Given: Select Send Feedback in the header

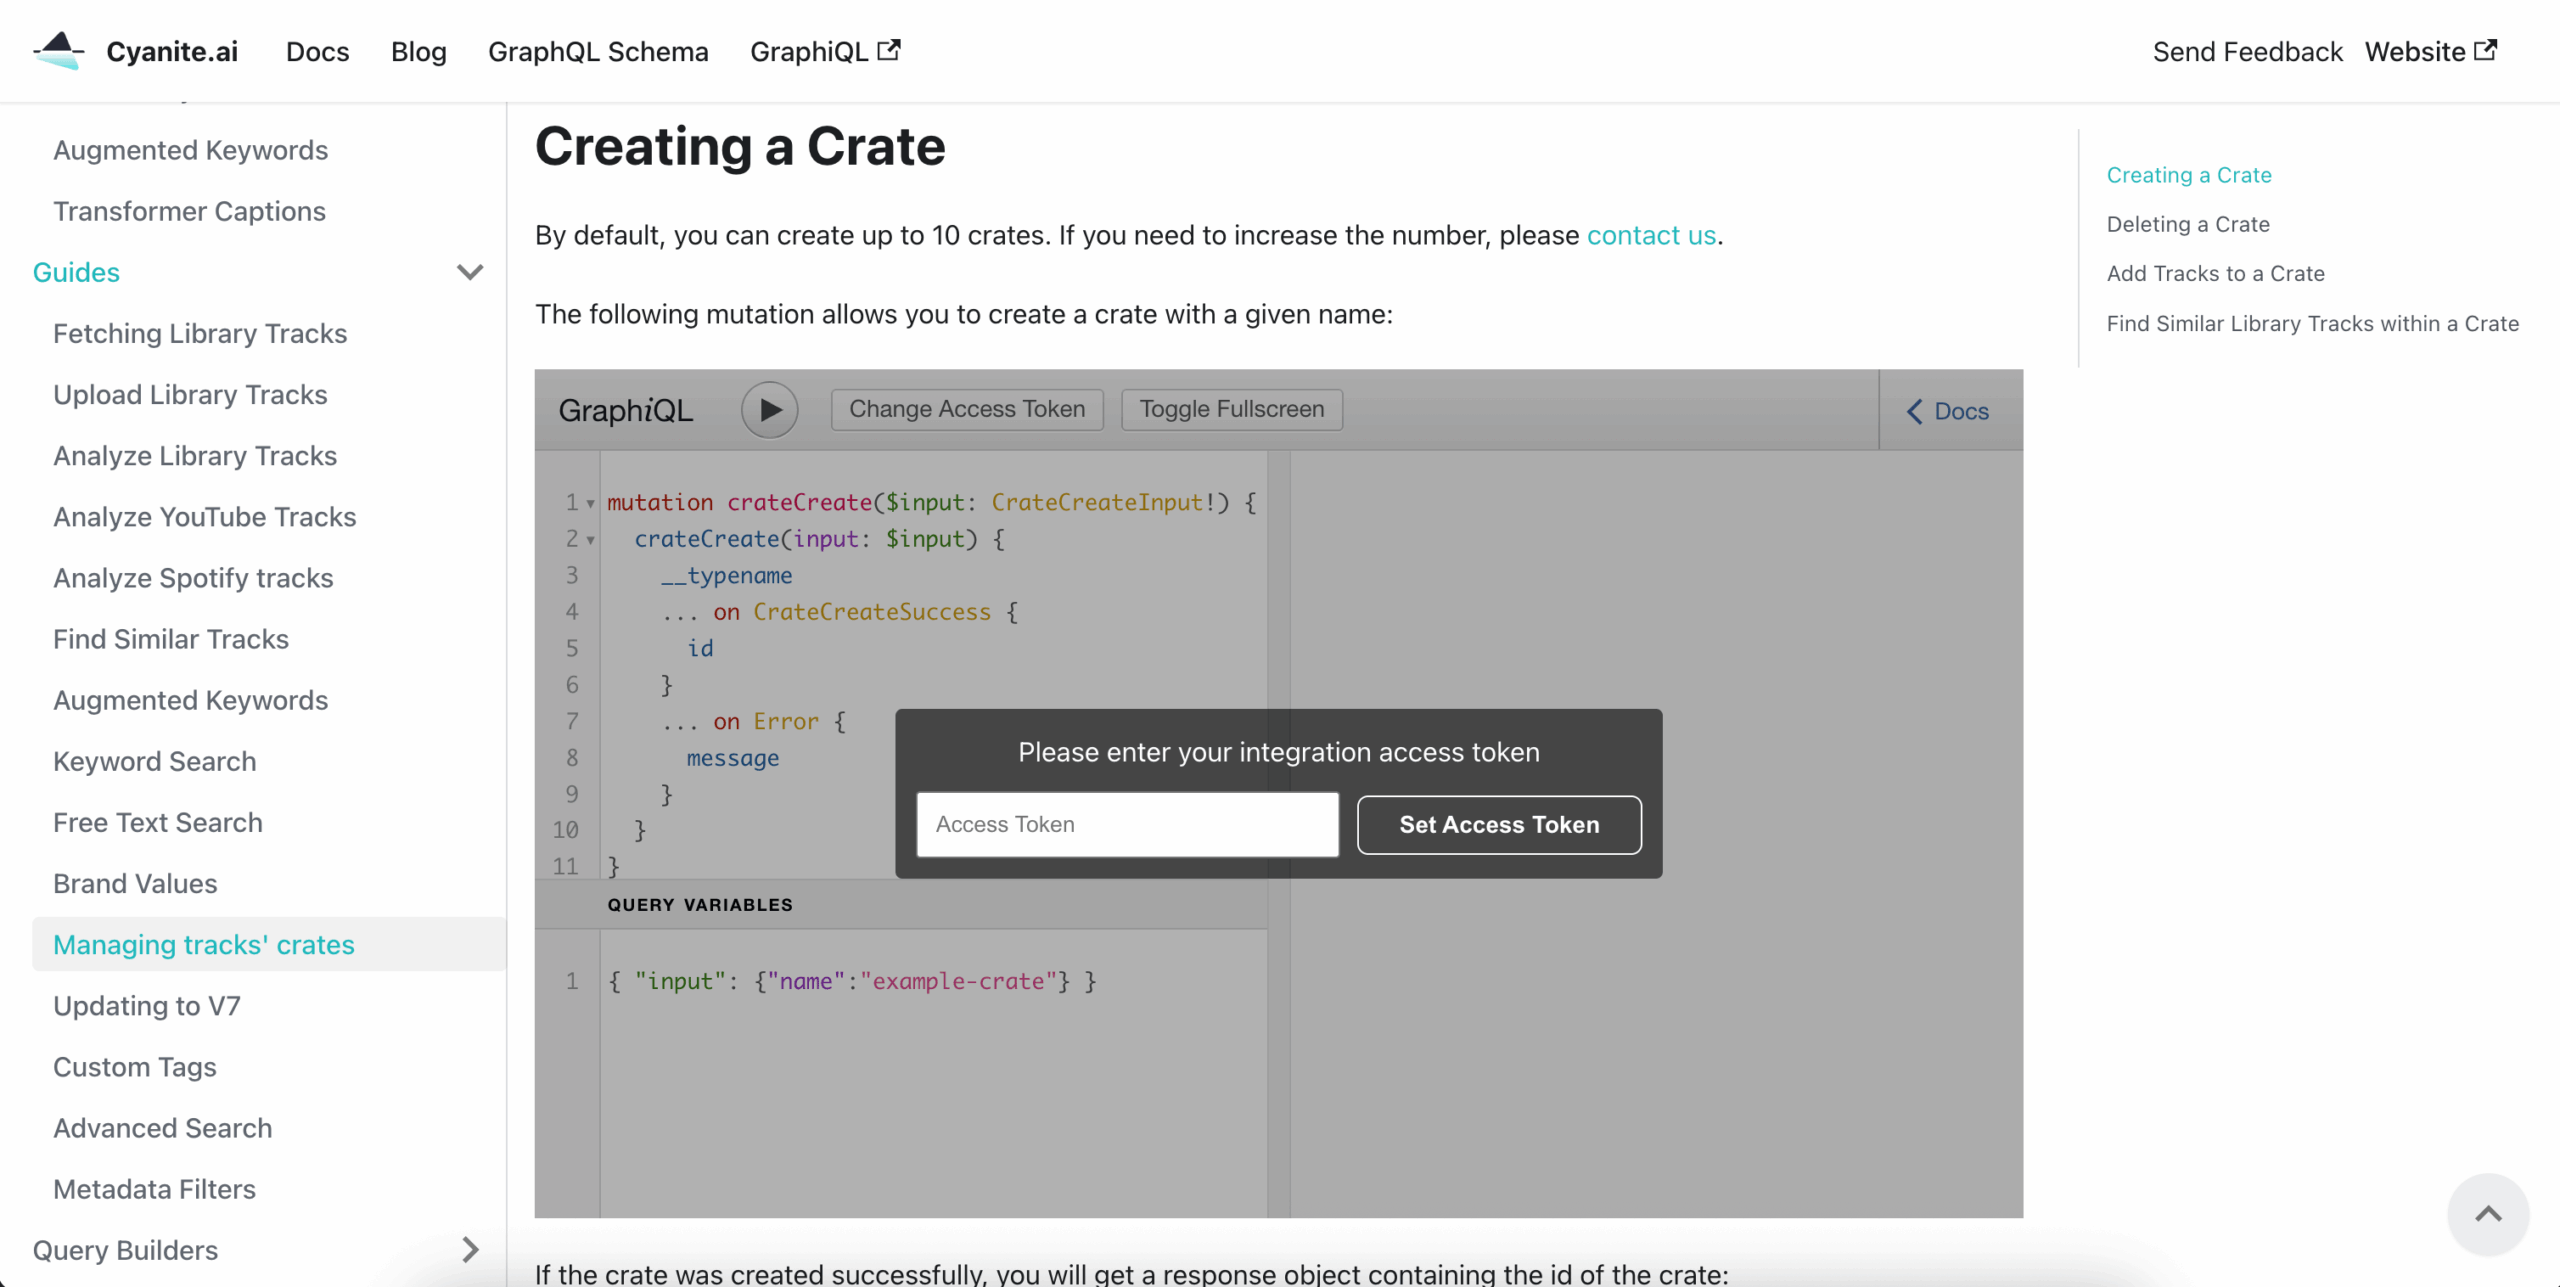Looking at the screenshot, I should (2247, 50).
